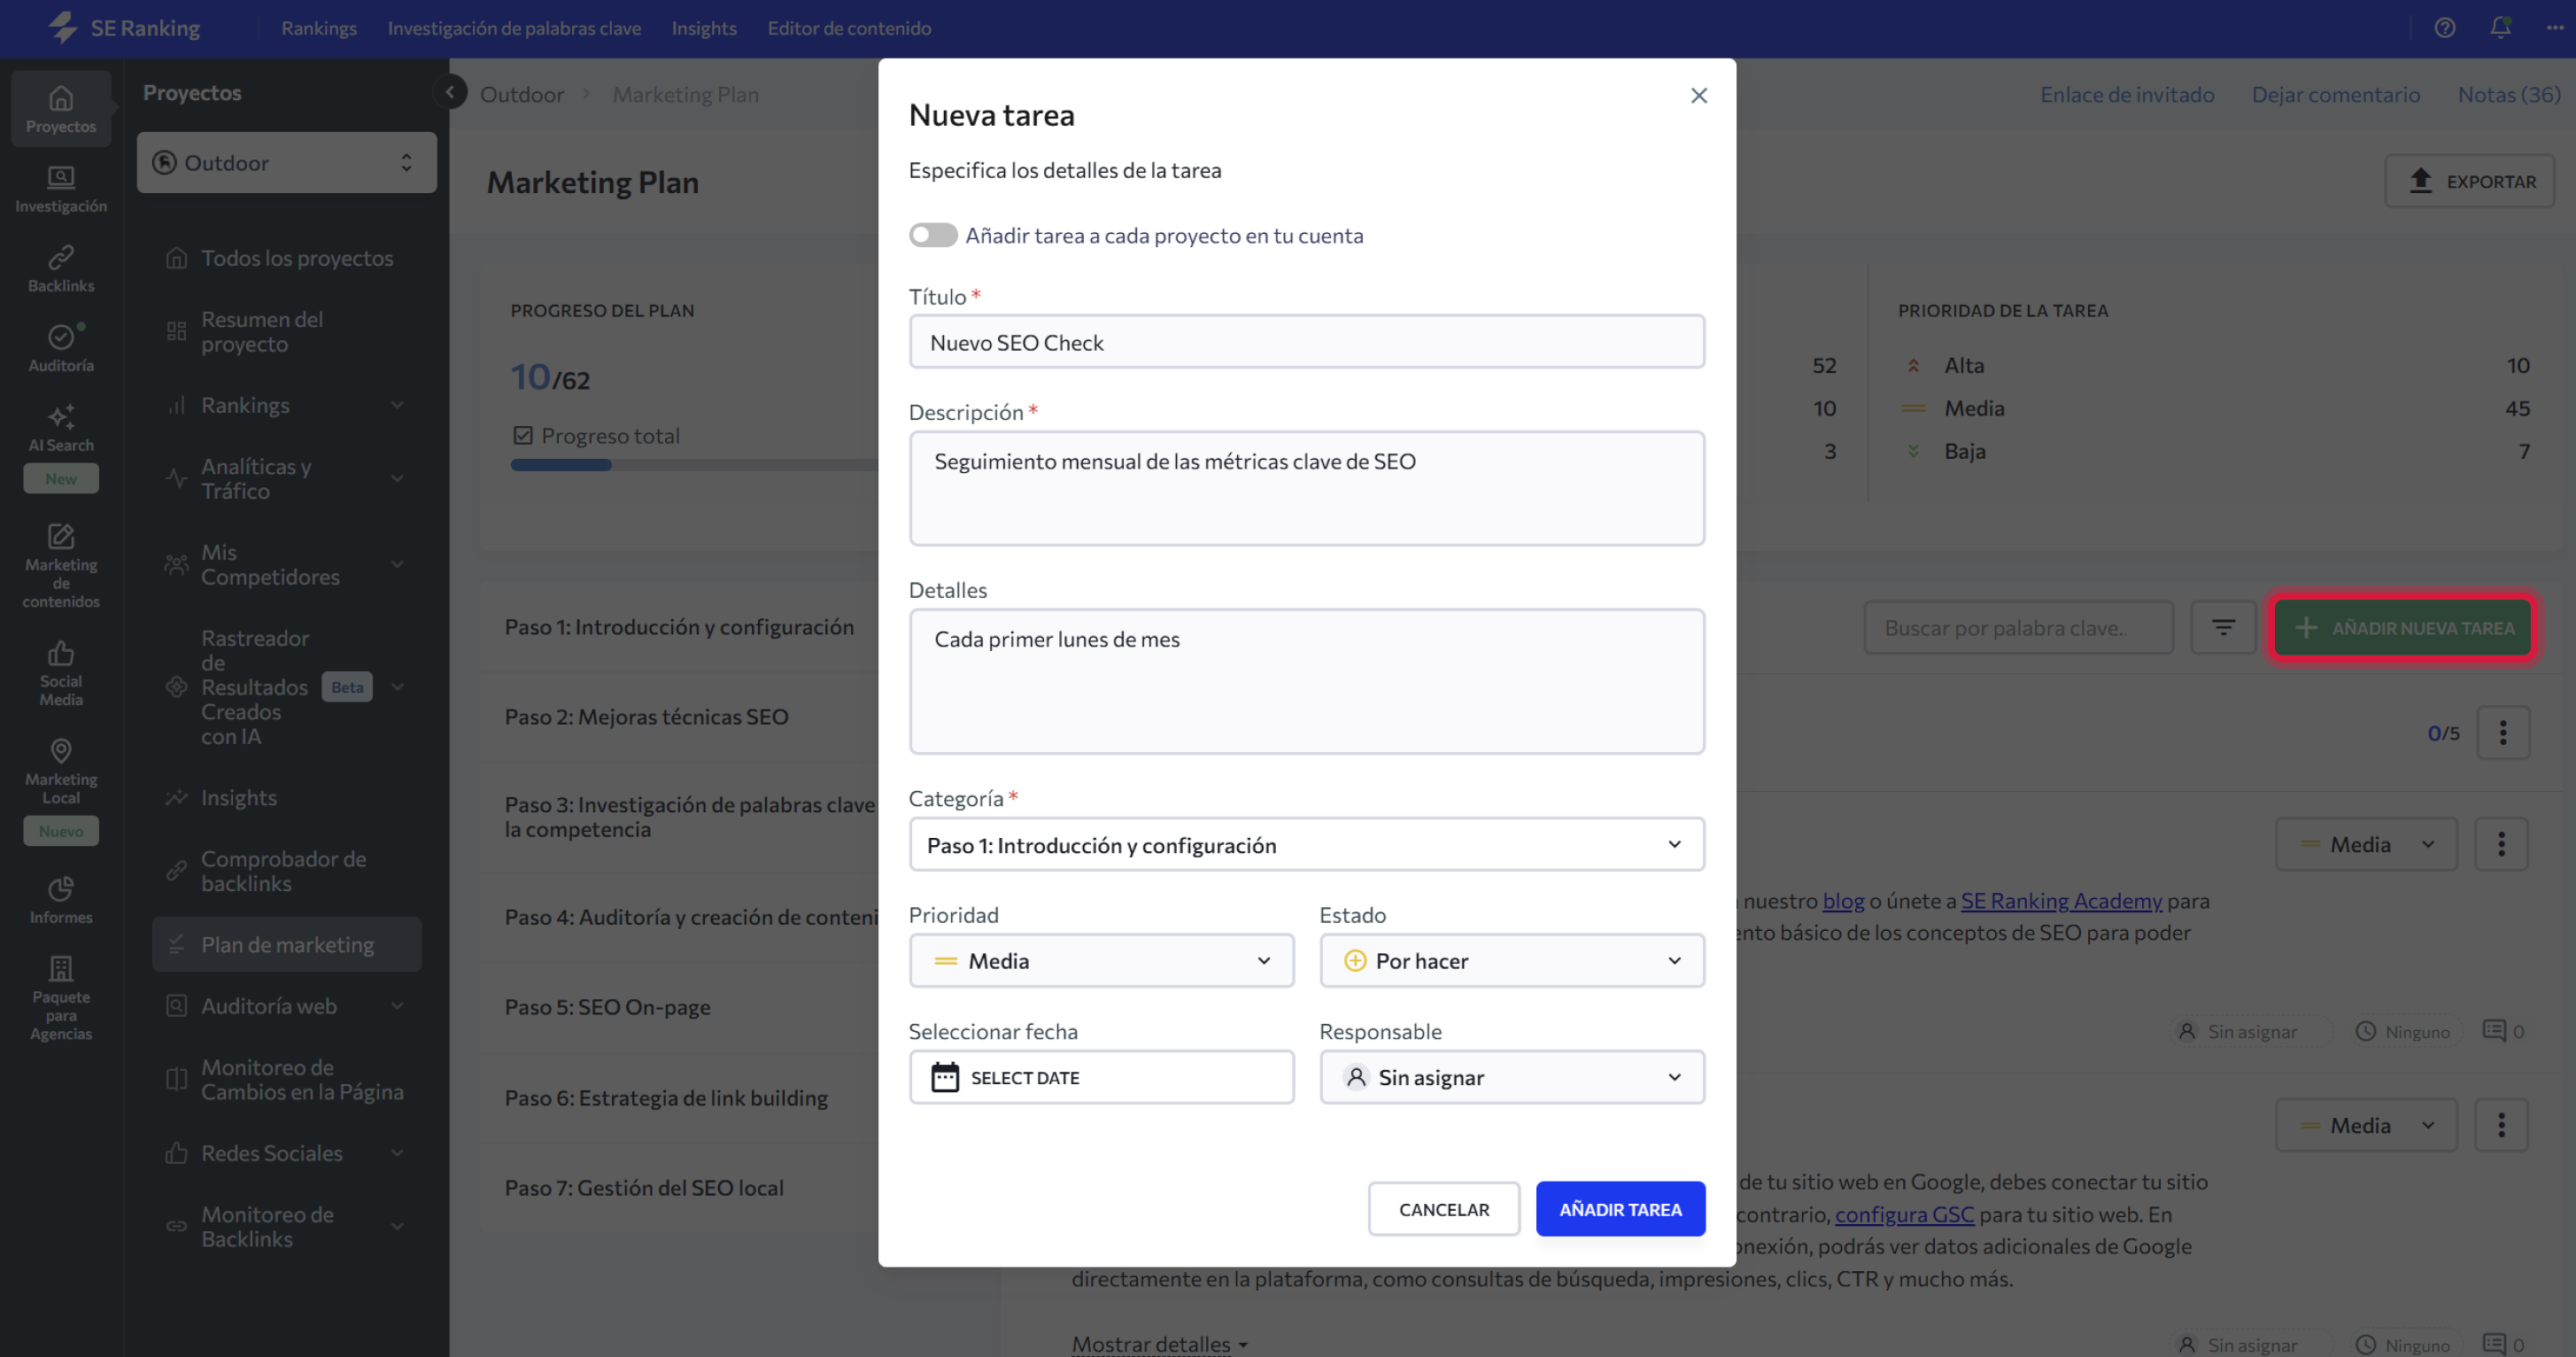Open the Outdoor project selector
This screenshot has height=1357, width=2576.
[286, 162]
